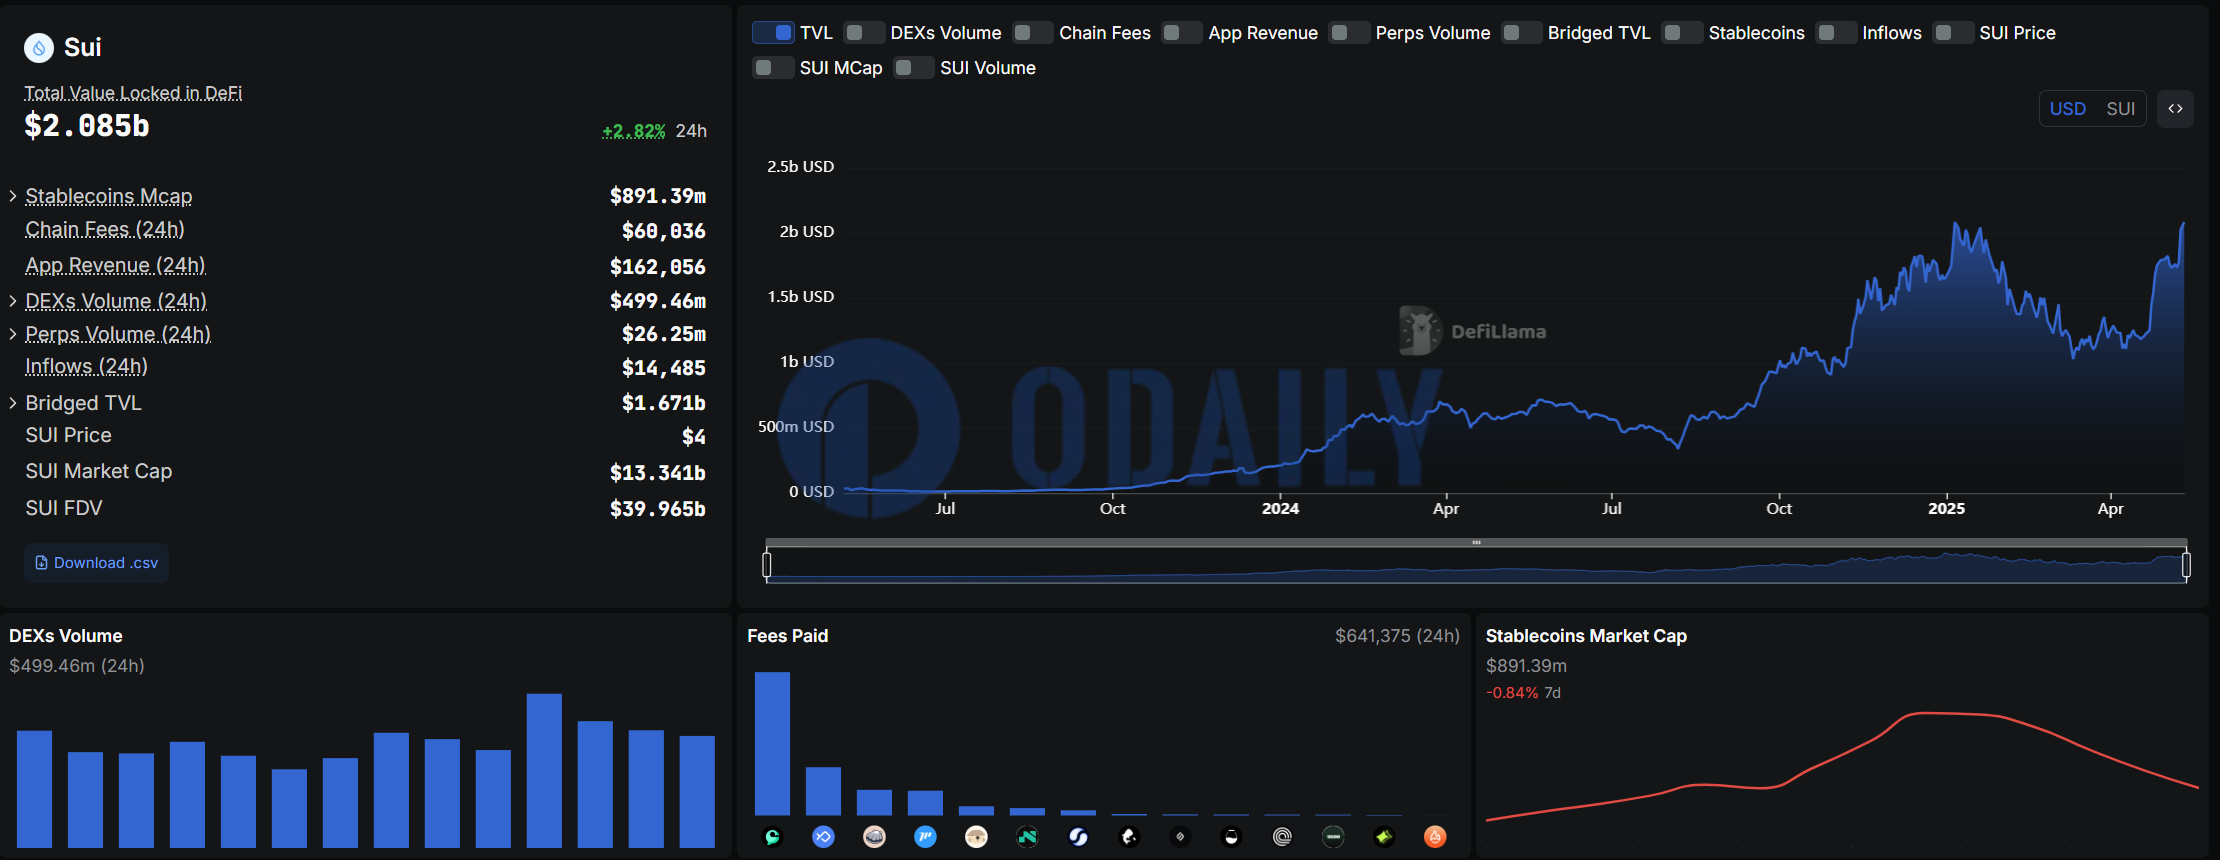This screenshot has height=860, width=2220.
Task: Click the file icon in Download .csv
Action: point(41,563)
